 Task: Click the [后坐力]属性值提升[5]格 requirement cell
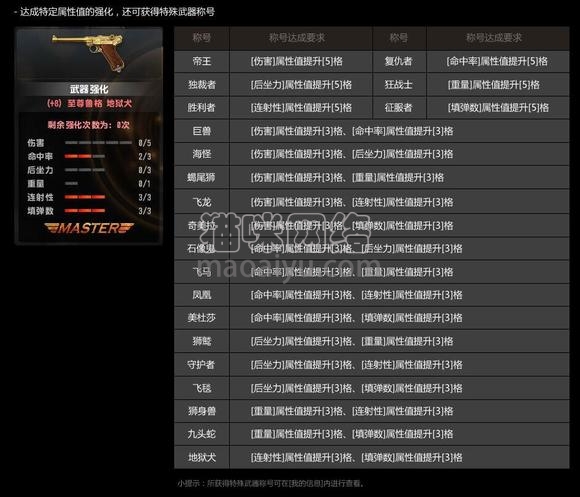(x=301, y=85)
